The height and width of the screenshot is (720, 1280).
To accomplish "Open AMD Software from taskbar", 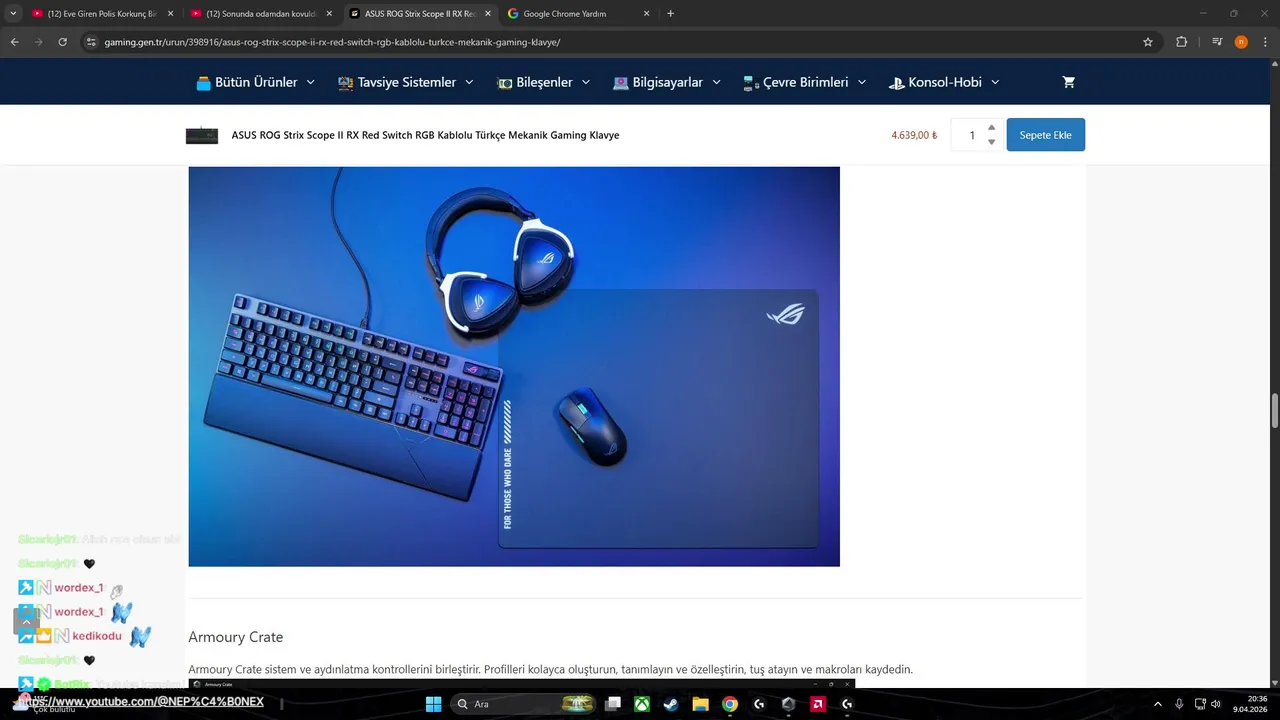I will 818,704.
